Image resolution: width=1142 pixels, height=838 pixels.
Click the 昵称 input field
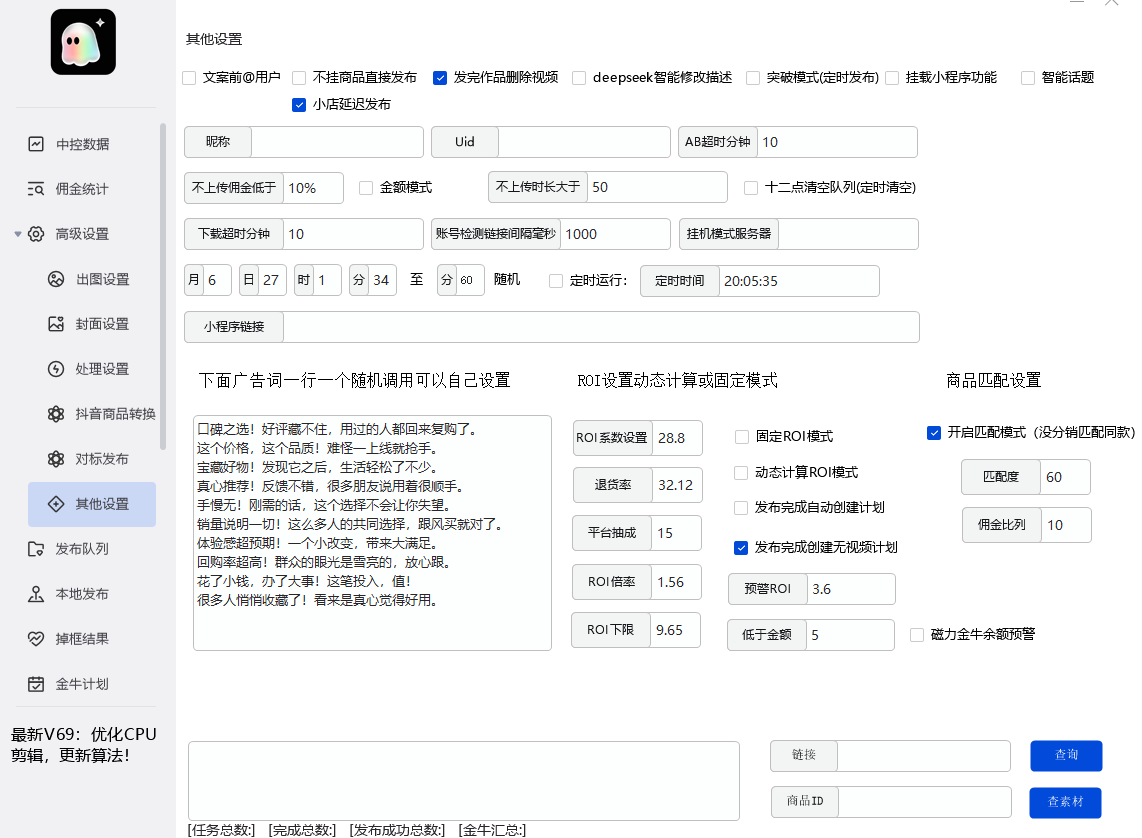coord(337,142)
